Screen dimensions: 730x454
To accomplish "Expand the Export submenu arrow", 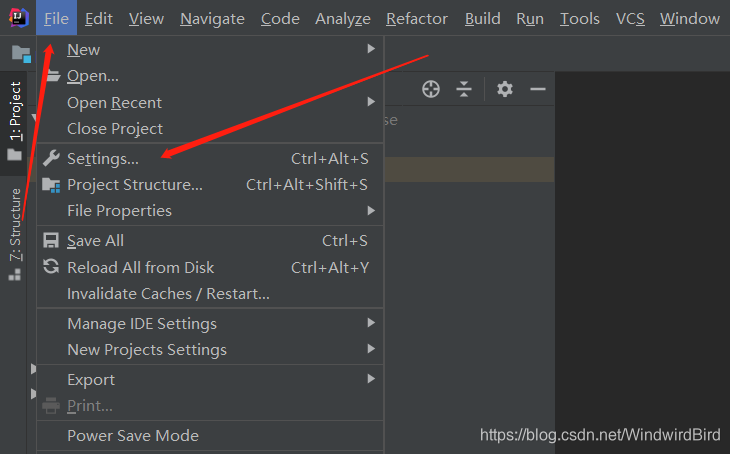I will (x=371, y=379).
